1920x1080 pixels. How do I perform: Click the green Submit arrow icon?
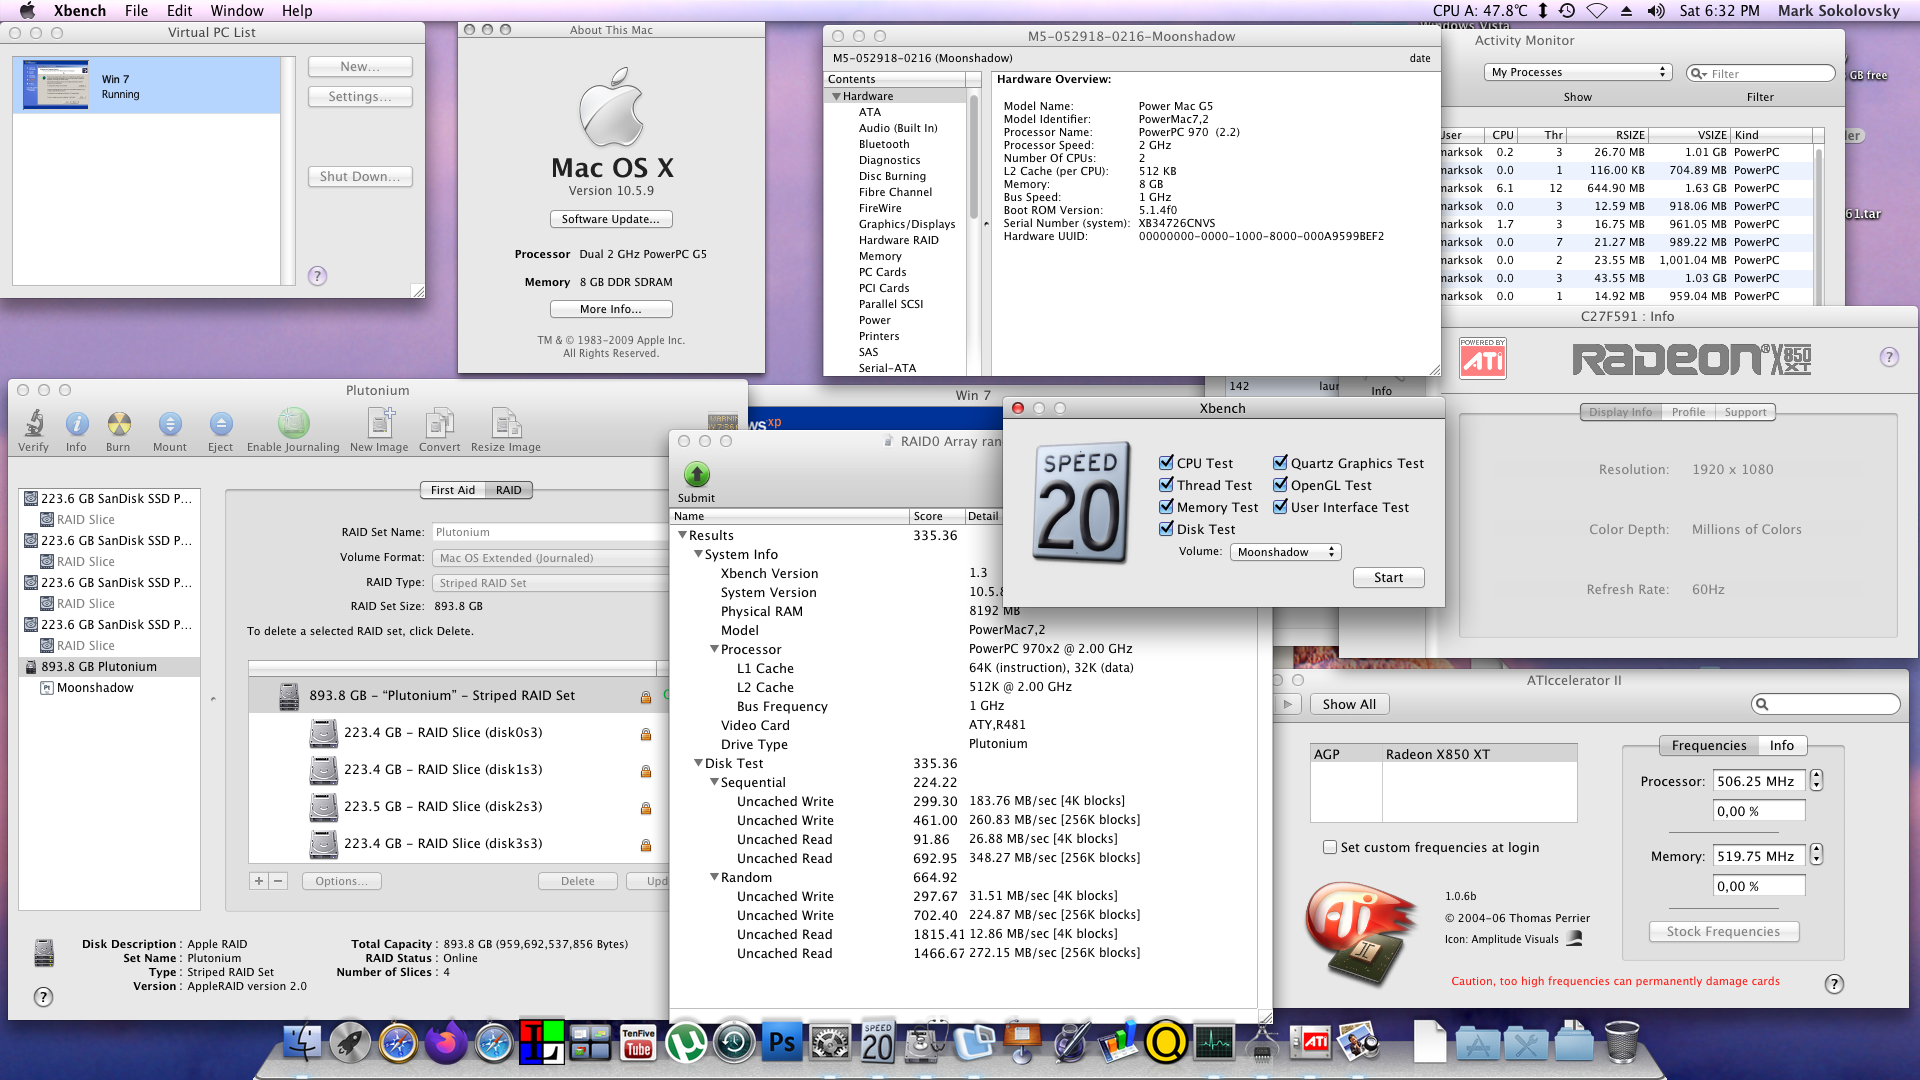pyautogui.click(x=696, y=474)
